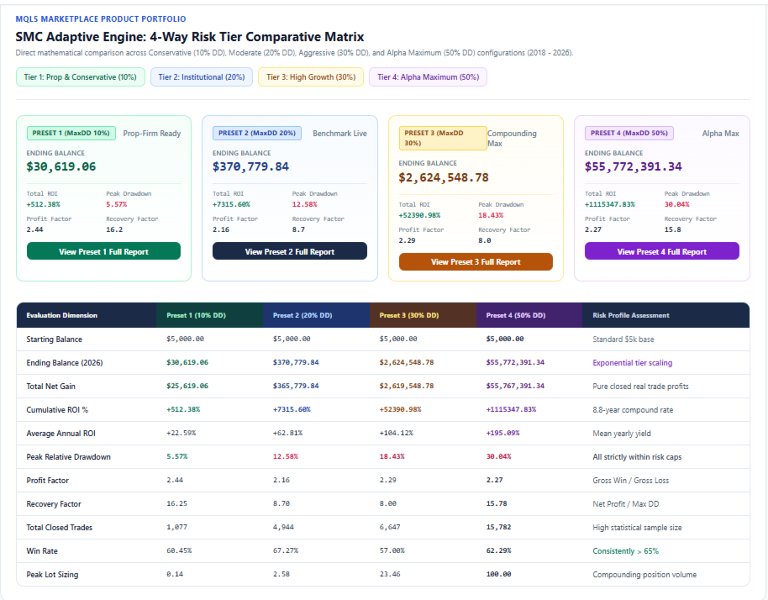Click the 18.43% Peak Drawdown in Preset 3 card
Viewport: 768px width, 600px height.
[491, 215]
